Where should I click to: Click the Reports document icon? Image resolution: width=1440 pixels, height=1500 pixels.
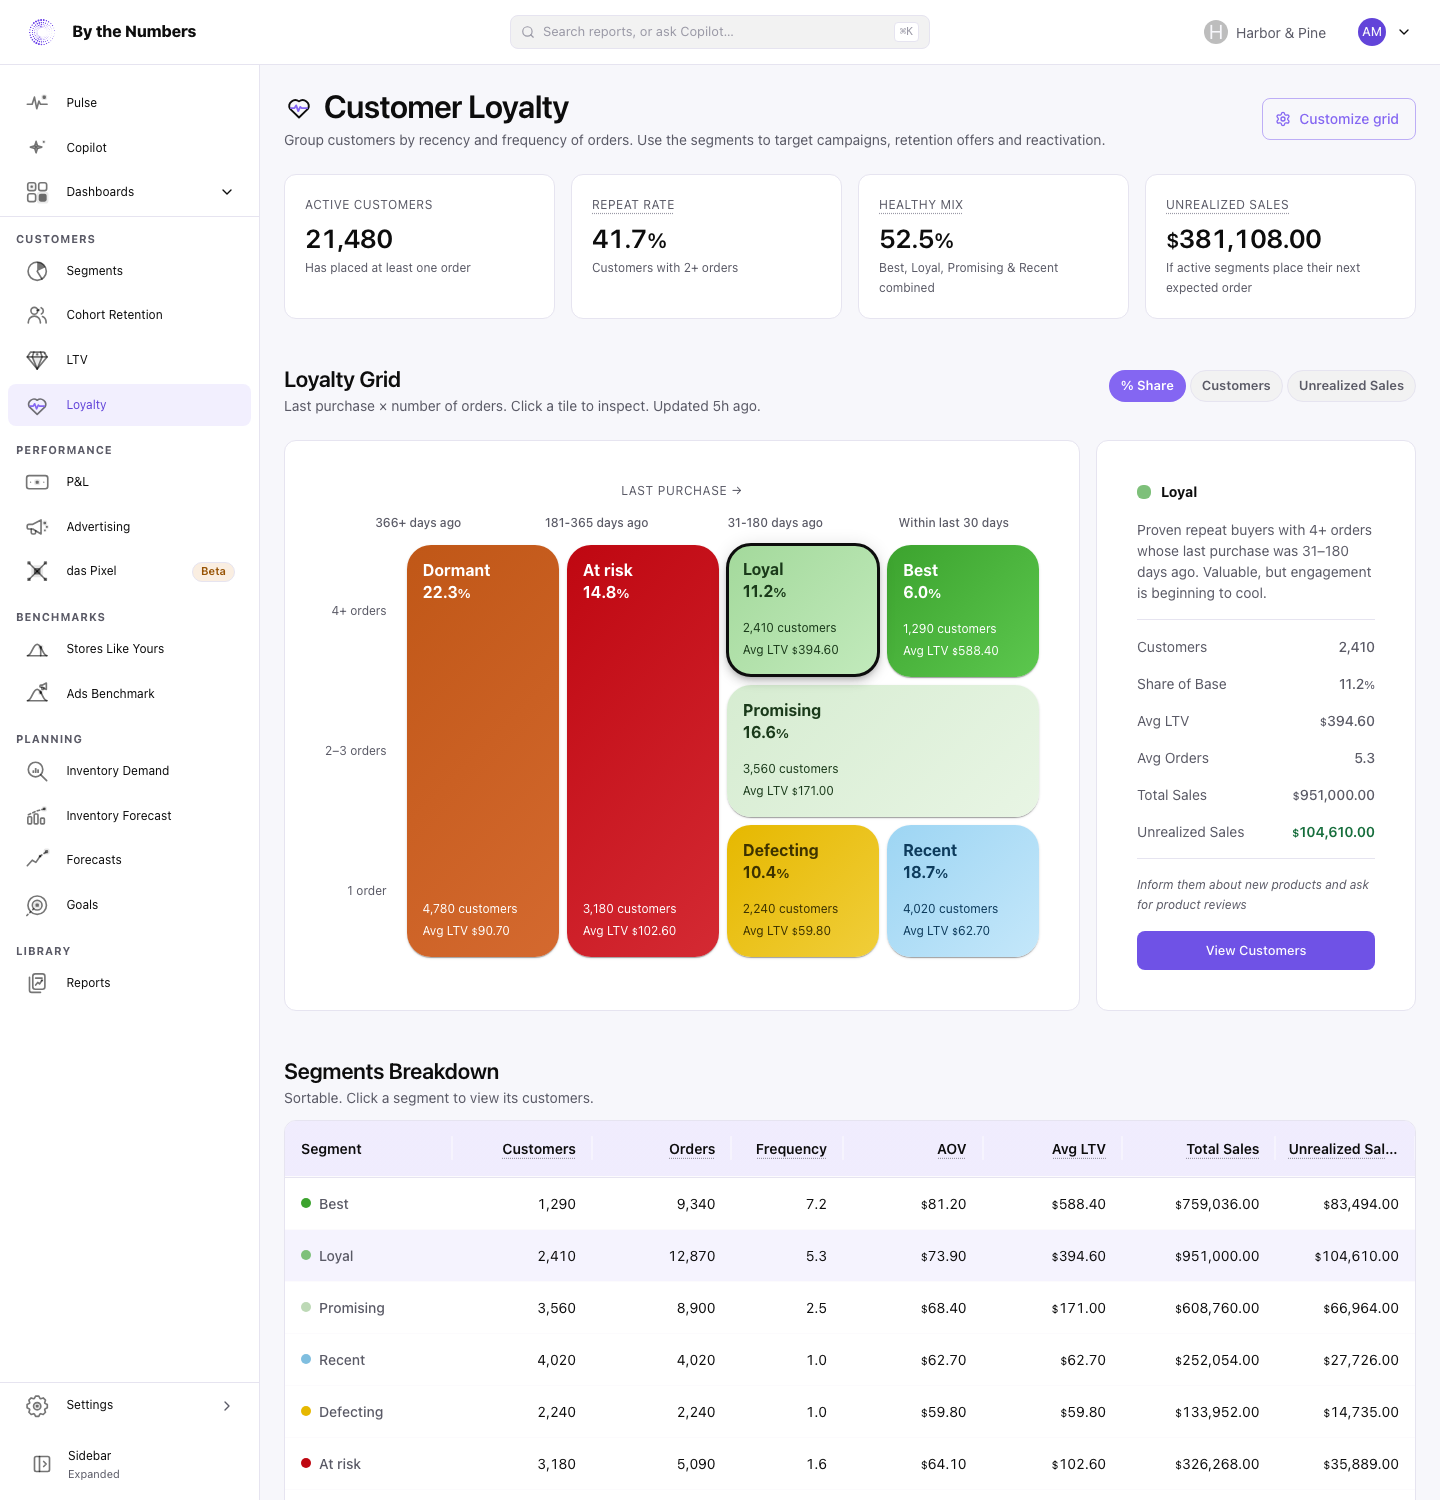point(37,983)
